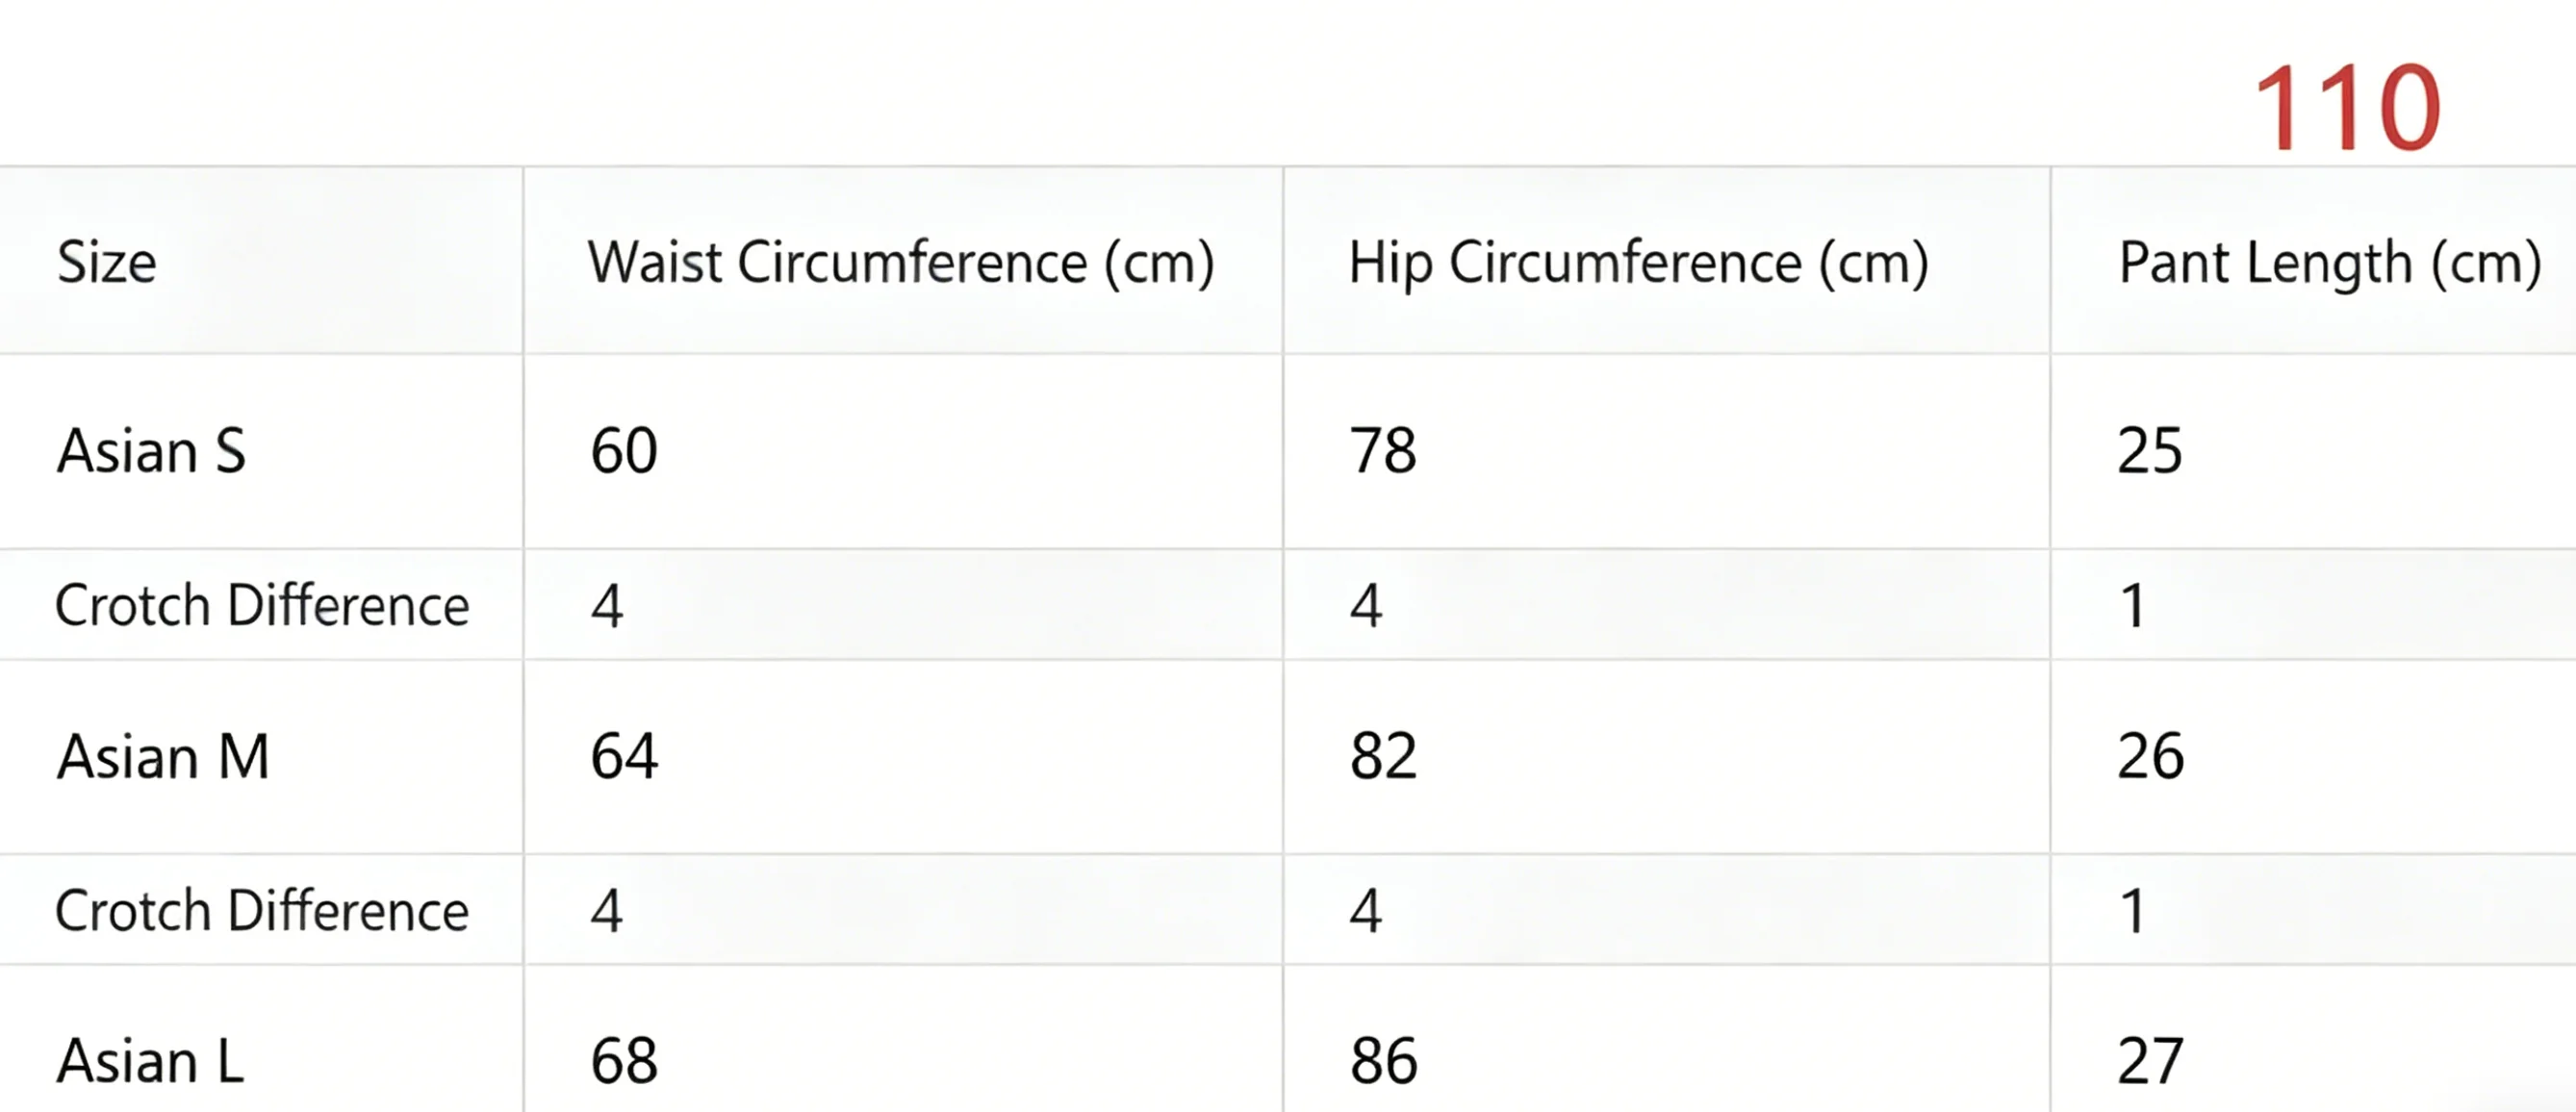This screenshot has height=1112, width=2576.
Task: Click the Waist Circumference (cm) header
Action: click(x=901, y=263)
